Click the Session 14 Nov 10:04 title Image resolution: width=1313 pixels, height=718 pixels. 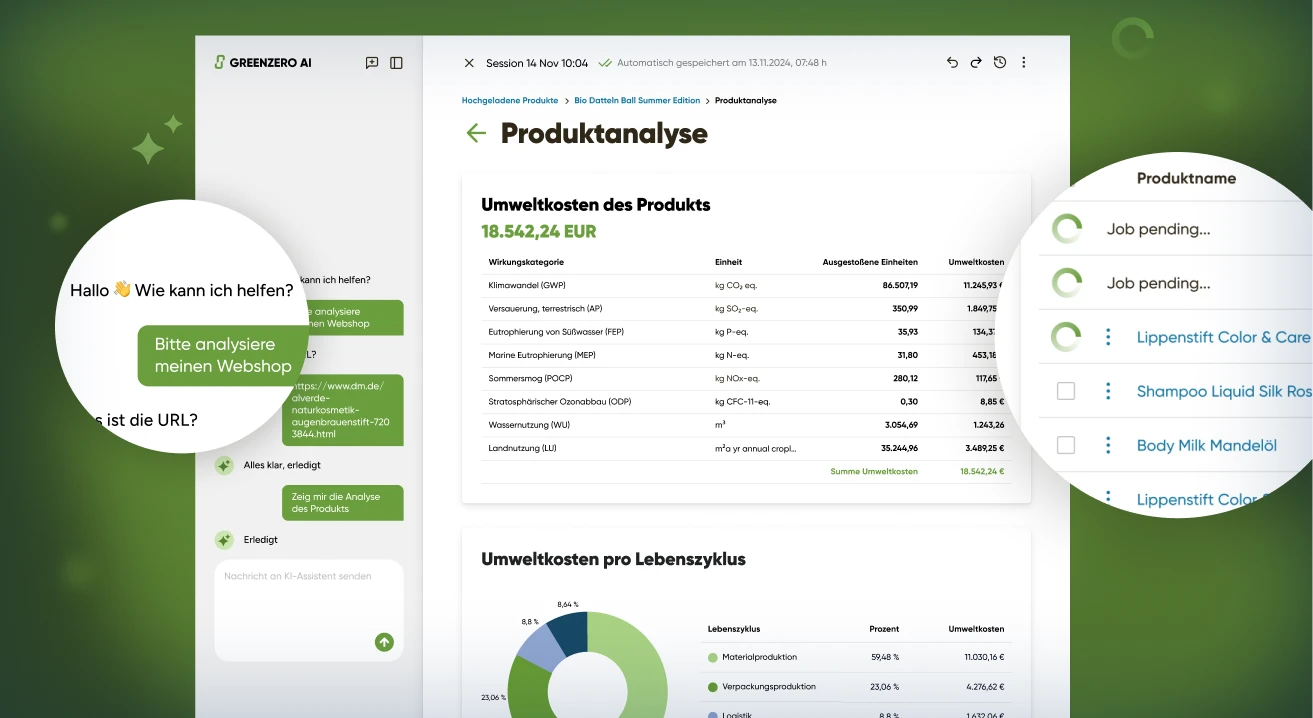(x=537, y=63)
